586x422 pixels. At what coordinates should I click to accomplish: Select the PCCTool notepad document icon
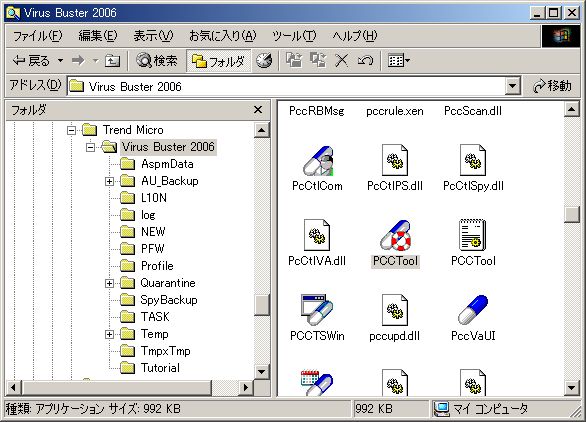point(473,235)
